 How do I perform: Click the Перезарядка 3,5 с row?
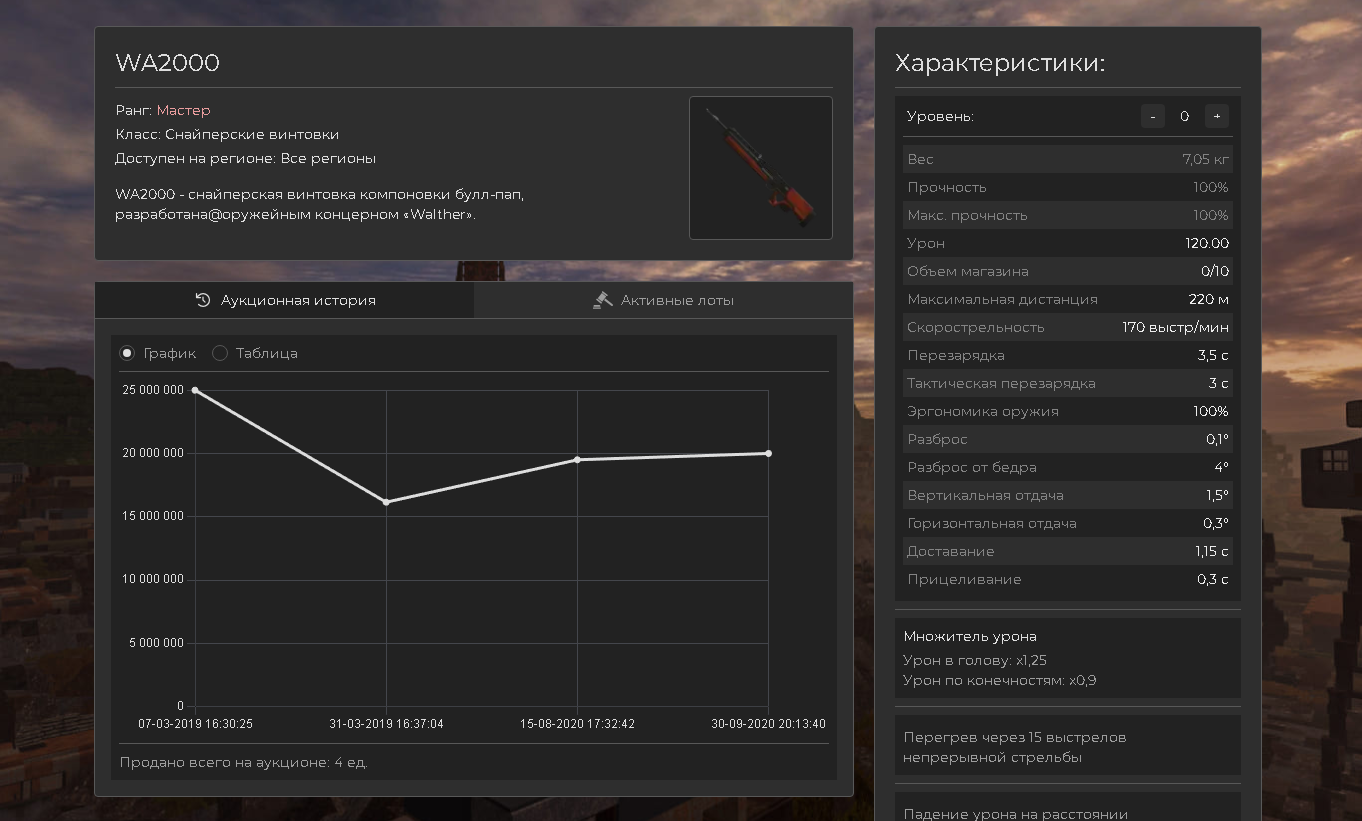[1068, 355]
